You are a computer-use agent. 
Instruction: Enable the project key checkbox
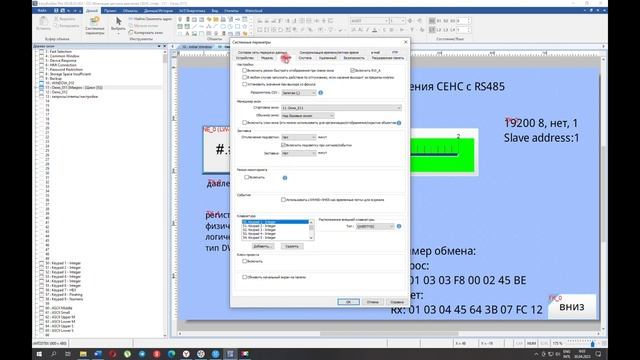pos(244,261)
